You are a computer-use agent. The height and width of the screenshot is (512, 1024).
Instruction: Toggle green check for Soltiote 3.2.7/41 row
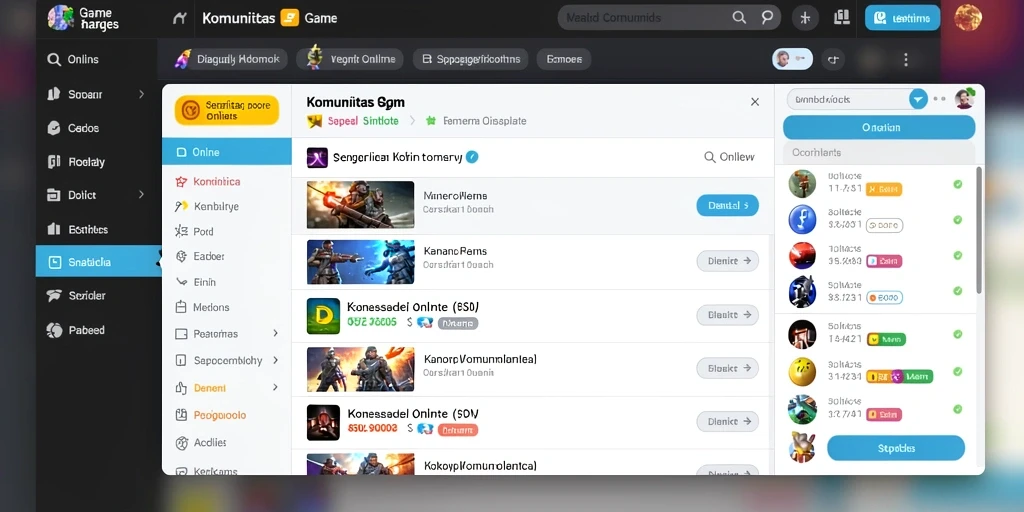tap(957, 409)
